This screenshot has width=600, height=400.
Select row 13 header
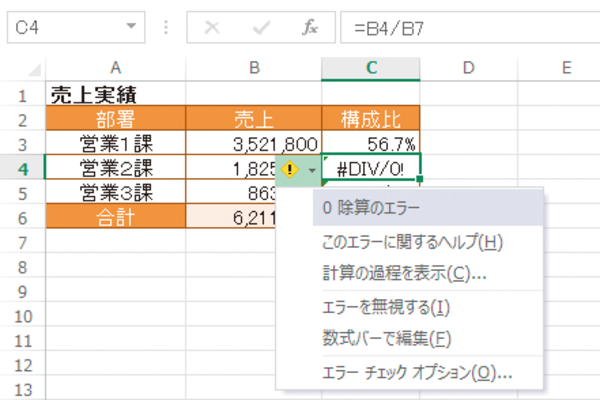point(23,389)
